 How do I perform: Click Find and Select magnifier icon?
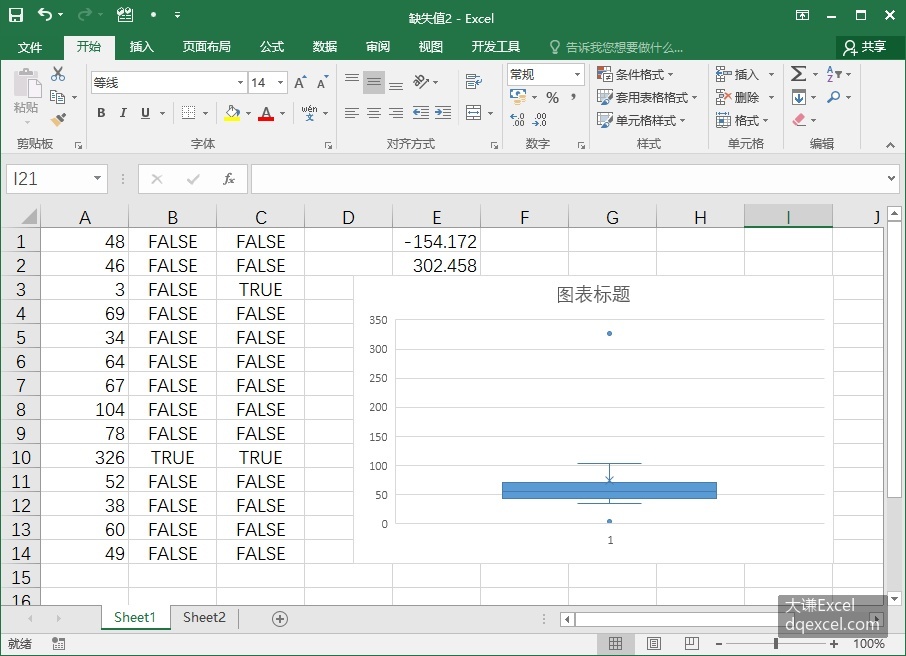coord(834,97)
